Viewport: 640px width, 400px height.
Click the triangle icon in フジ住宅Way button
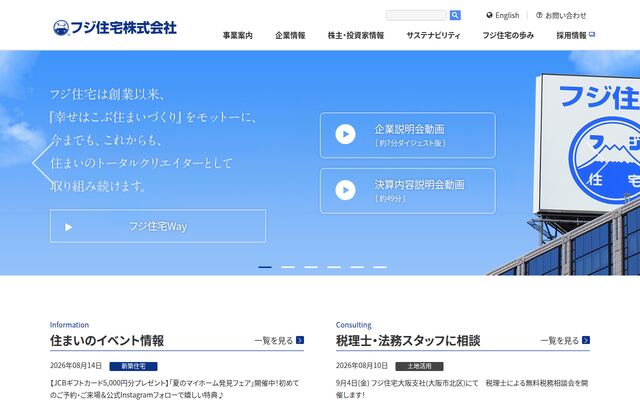pos(69,227)
